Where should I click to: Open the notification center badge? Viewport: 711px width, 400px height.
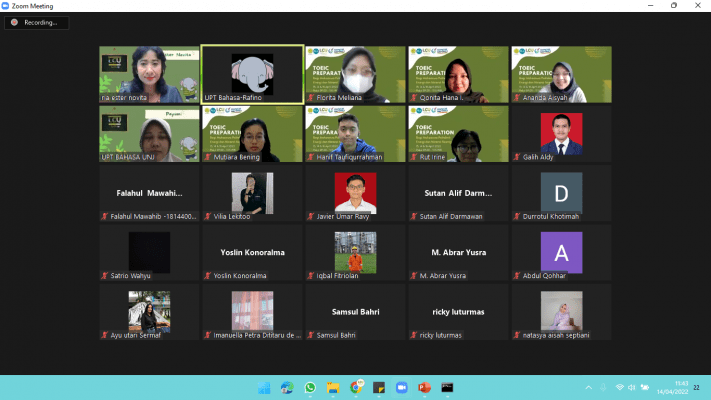coord(697,387)
